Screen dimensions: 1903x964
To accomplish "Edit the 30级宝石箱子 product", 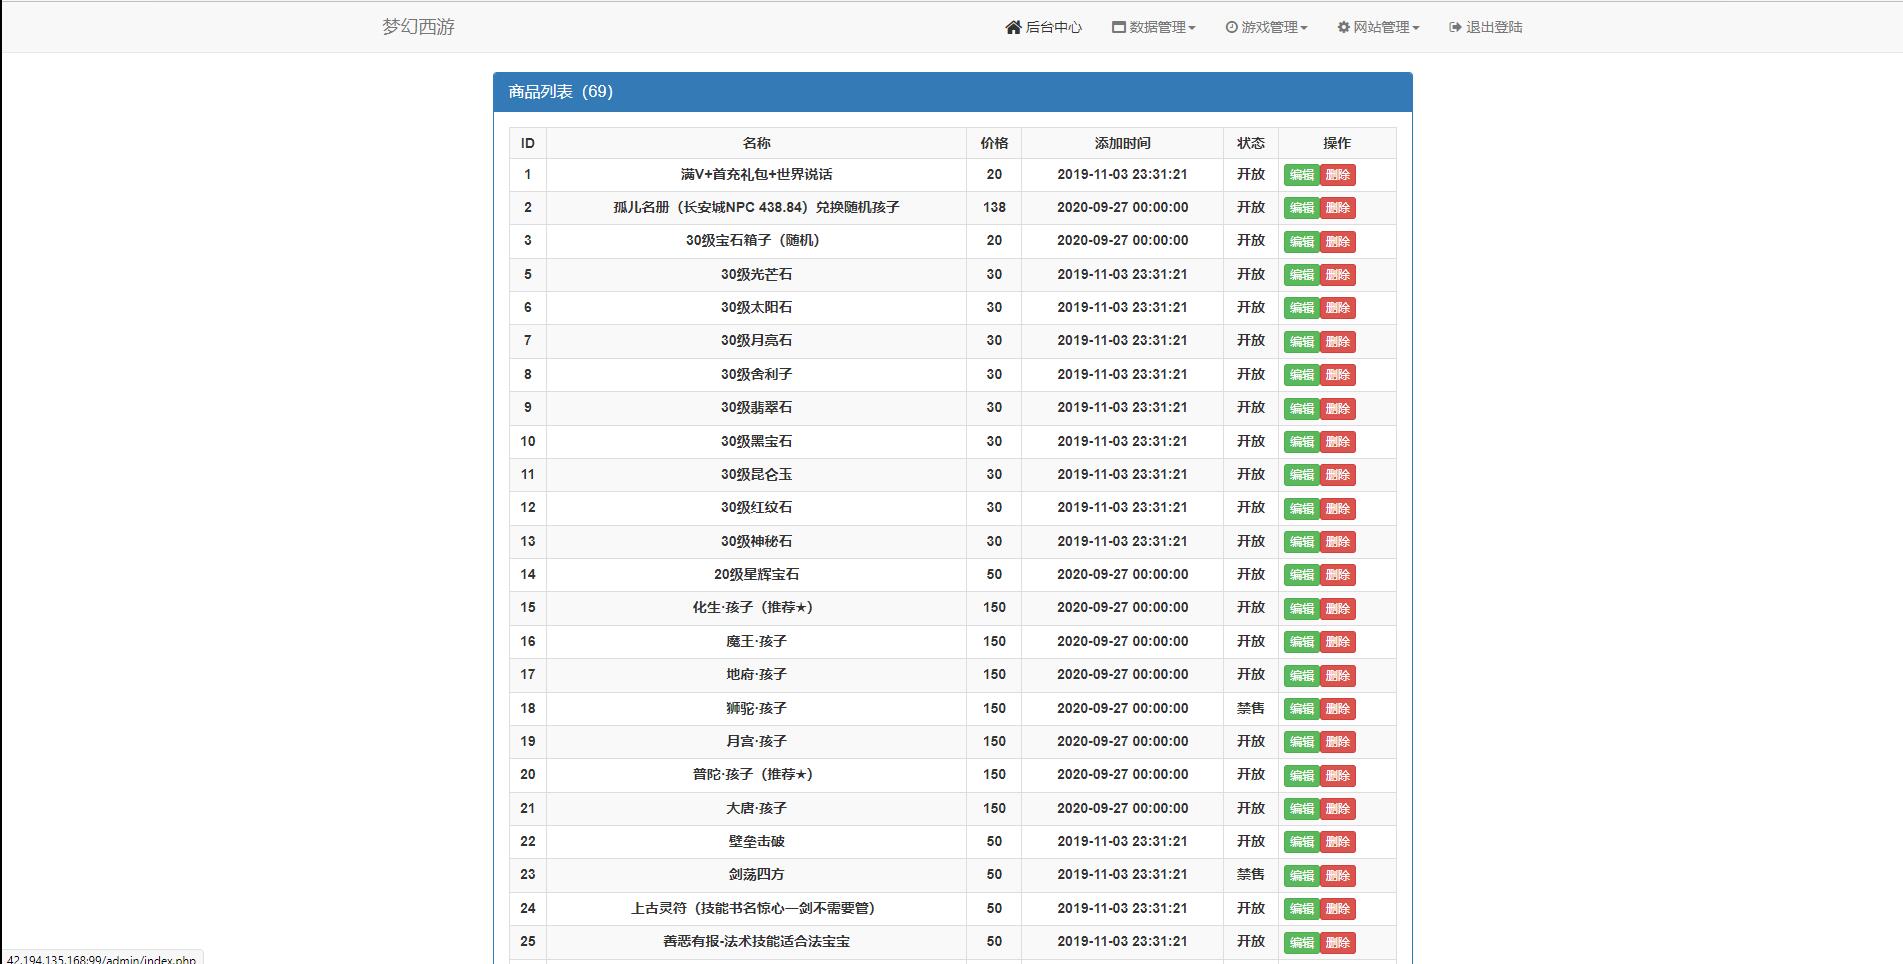I will point(1301,241).
